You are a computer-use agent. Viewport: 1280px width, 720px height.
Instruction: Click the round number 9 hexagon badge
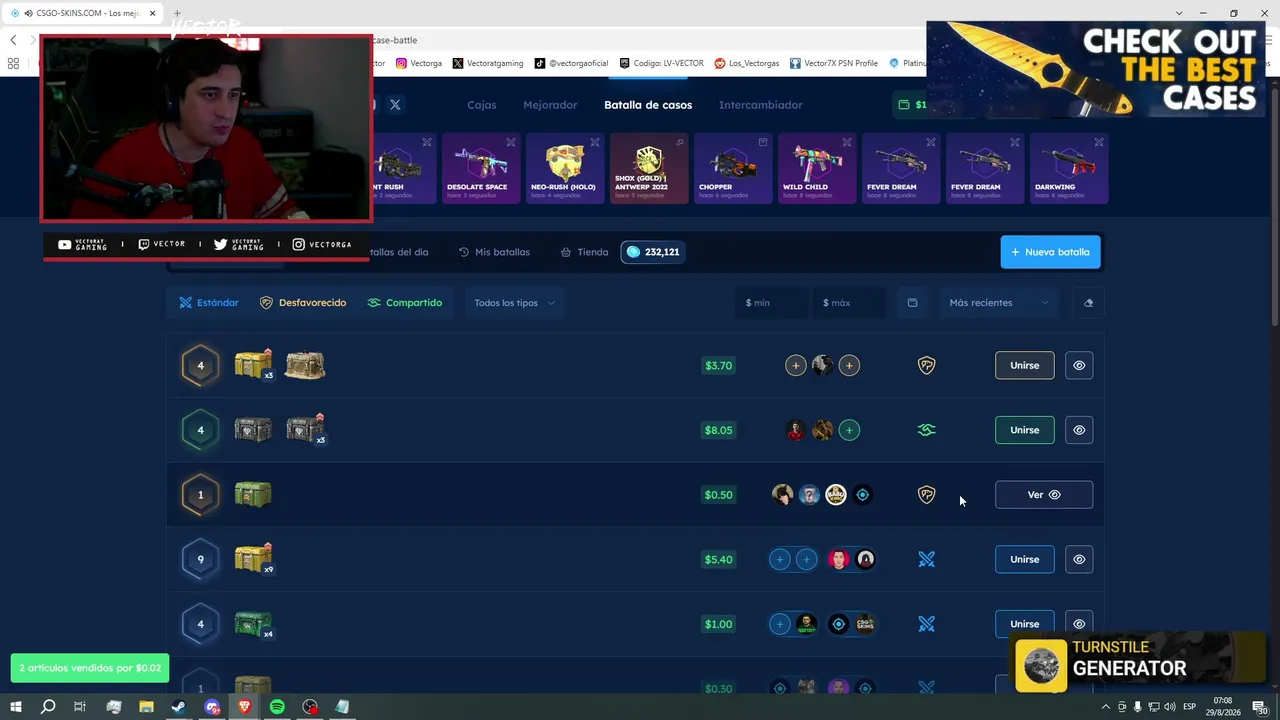coord(200,559)
